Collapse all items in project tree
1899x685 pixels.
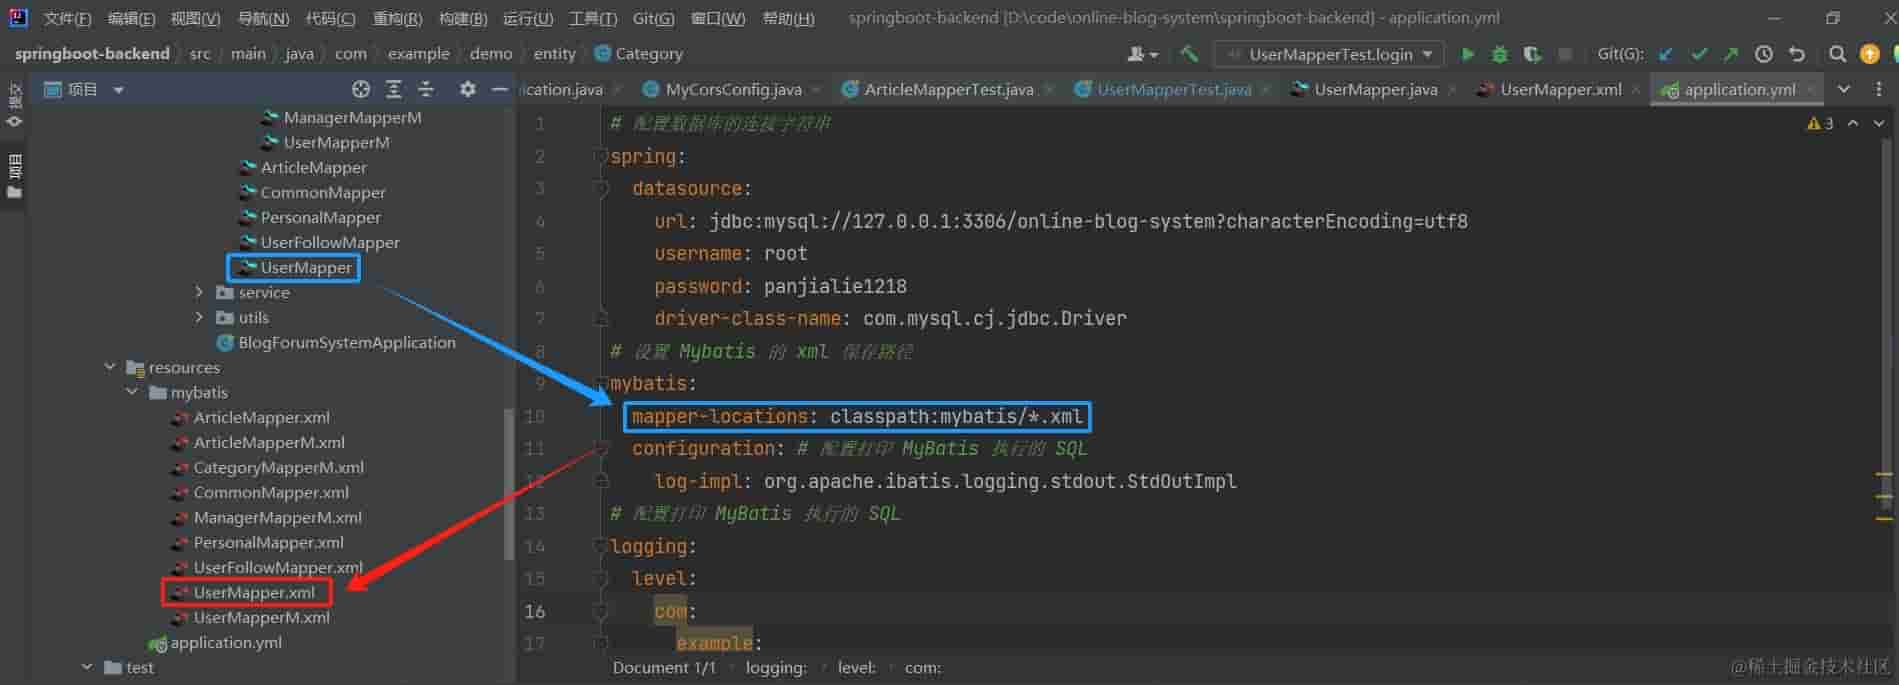(426, 89)
